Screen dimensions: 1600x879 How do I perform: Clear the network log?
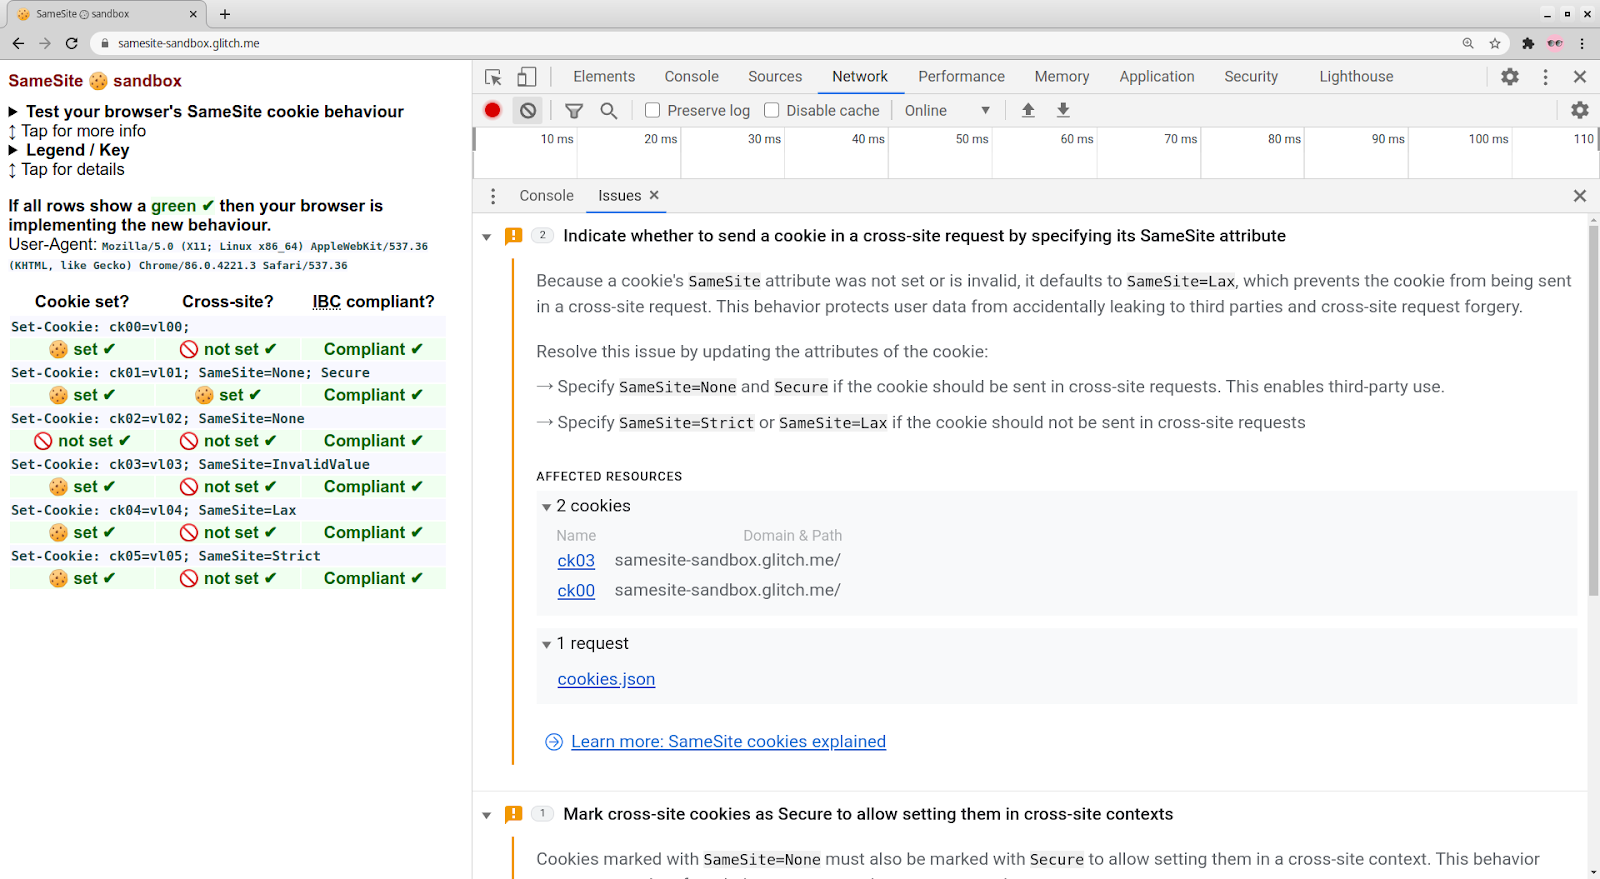528,110
